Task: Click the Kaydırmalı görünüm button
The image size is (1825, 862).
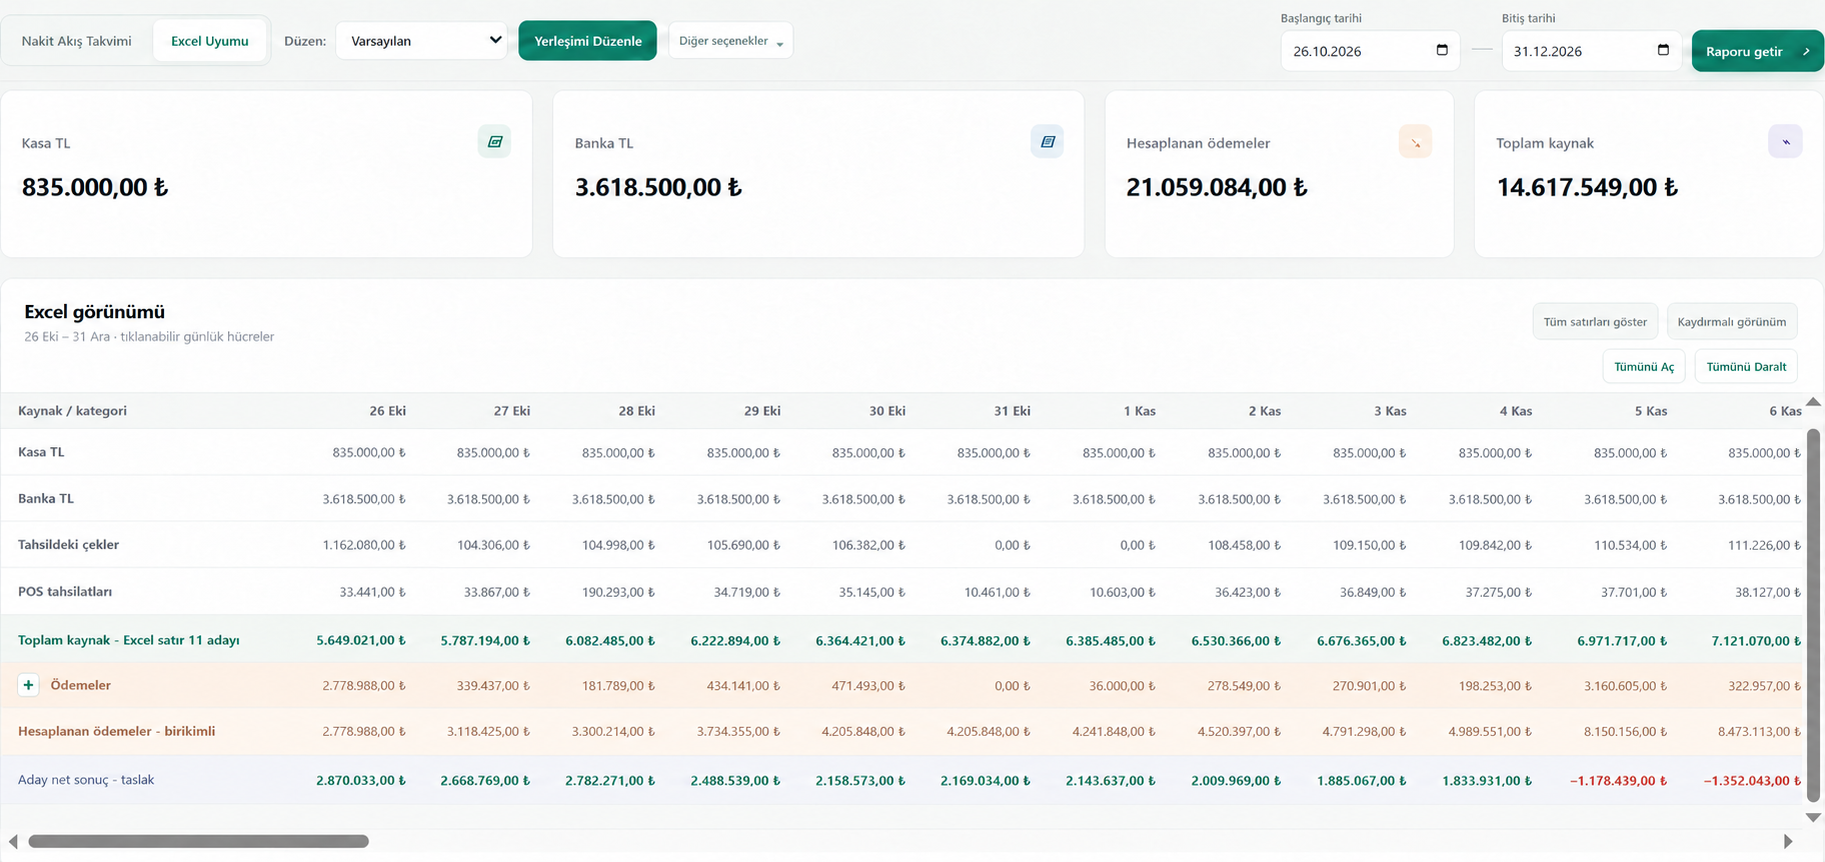Action: tap(1732, 322)
